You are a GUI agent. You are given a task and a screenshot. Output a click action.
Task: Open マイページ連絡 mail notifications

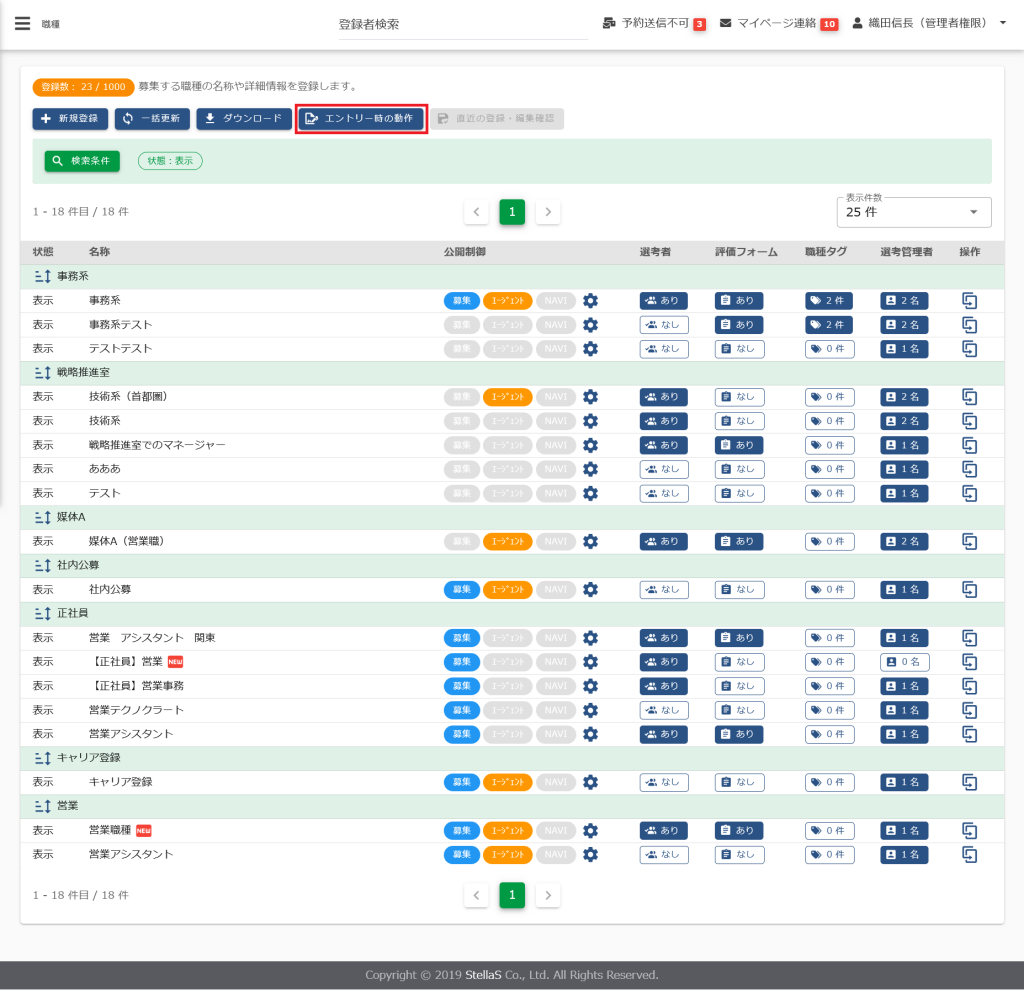point(725,23)
